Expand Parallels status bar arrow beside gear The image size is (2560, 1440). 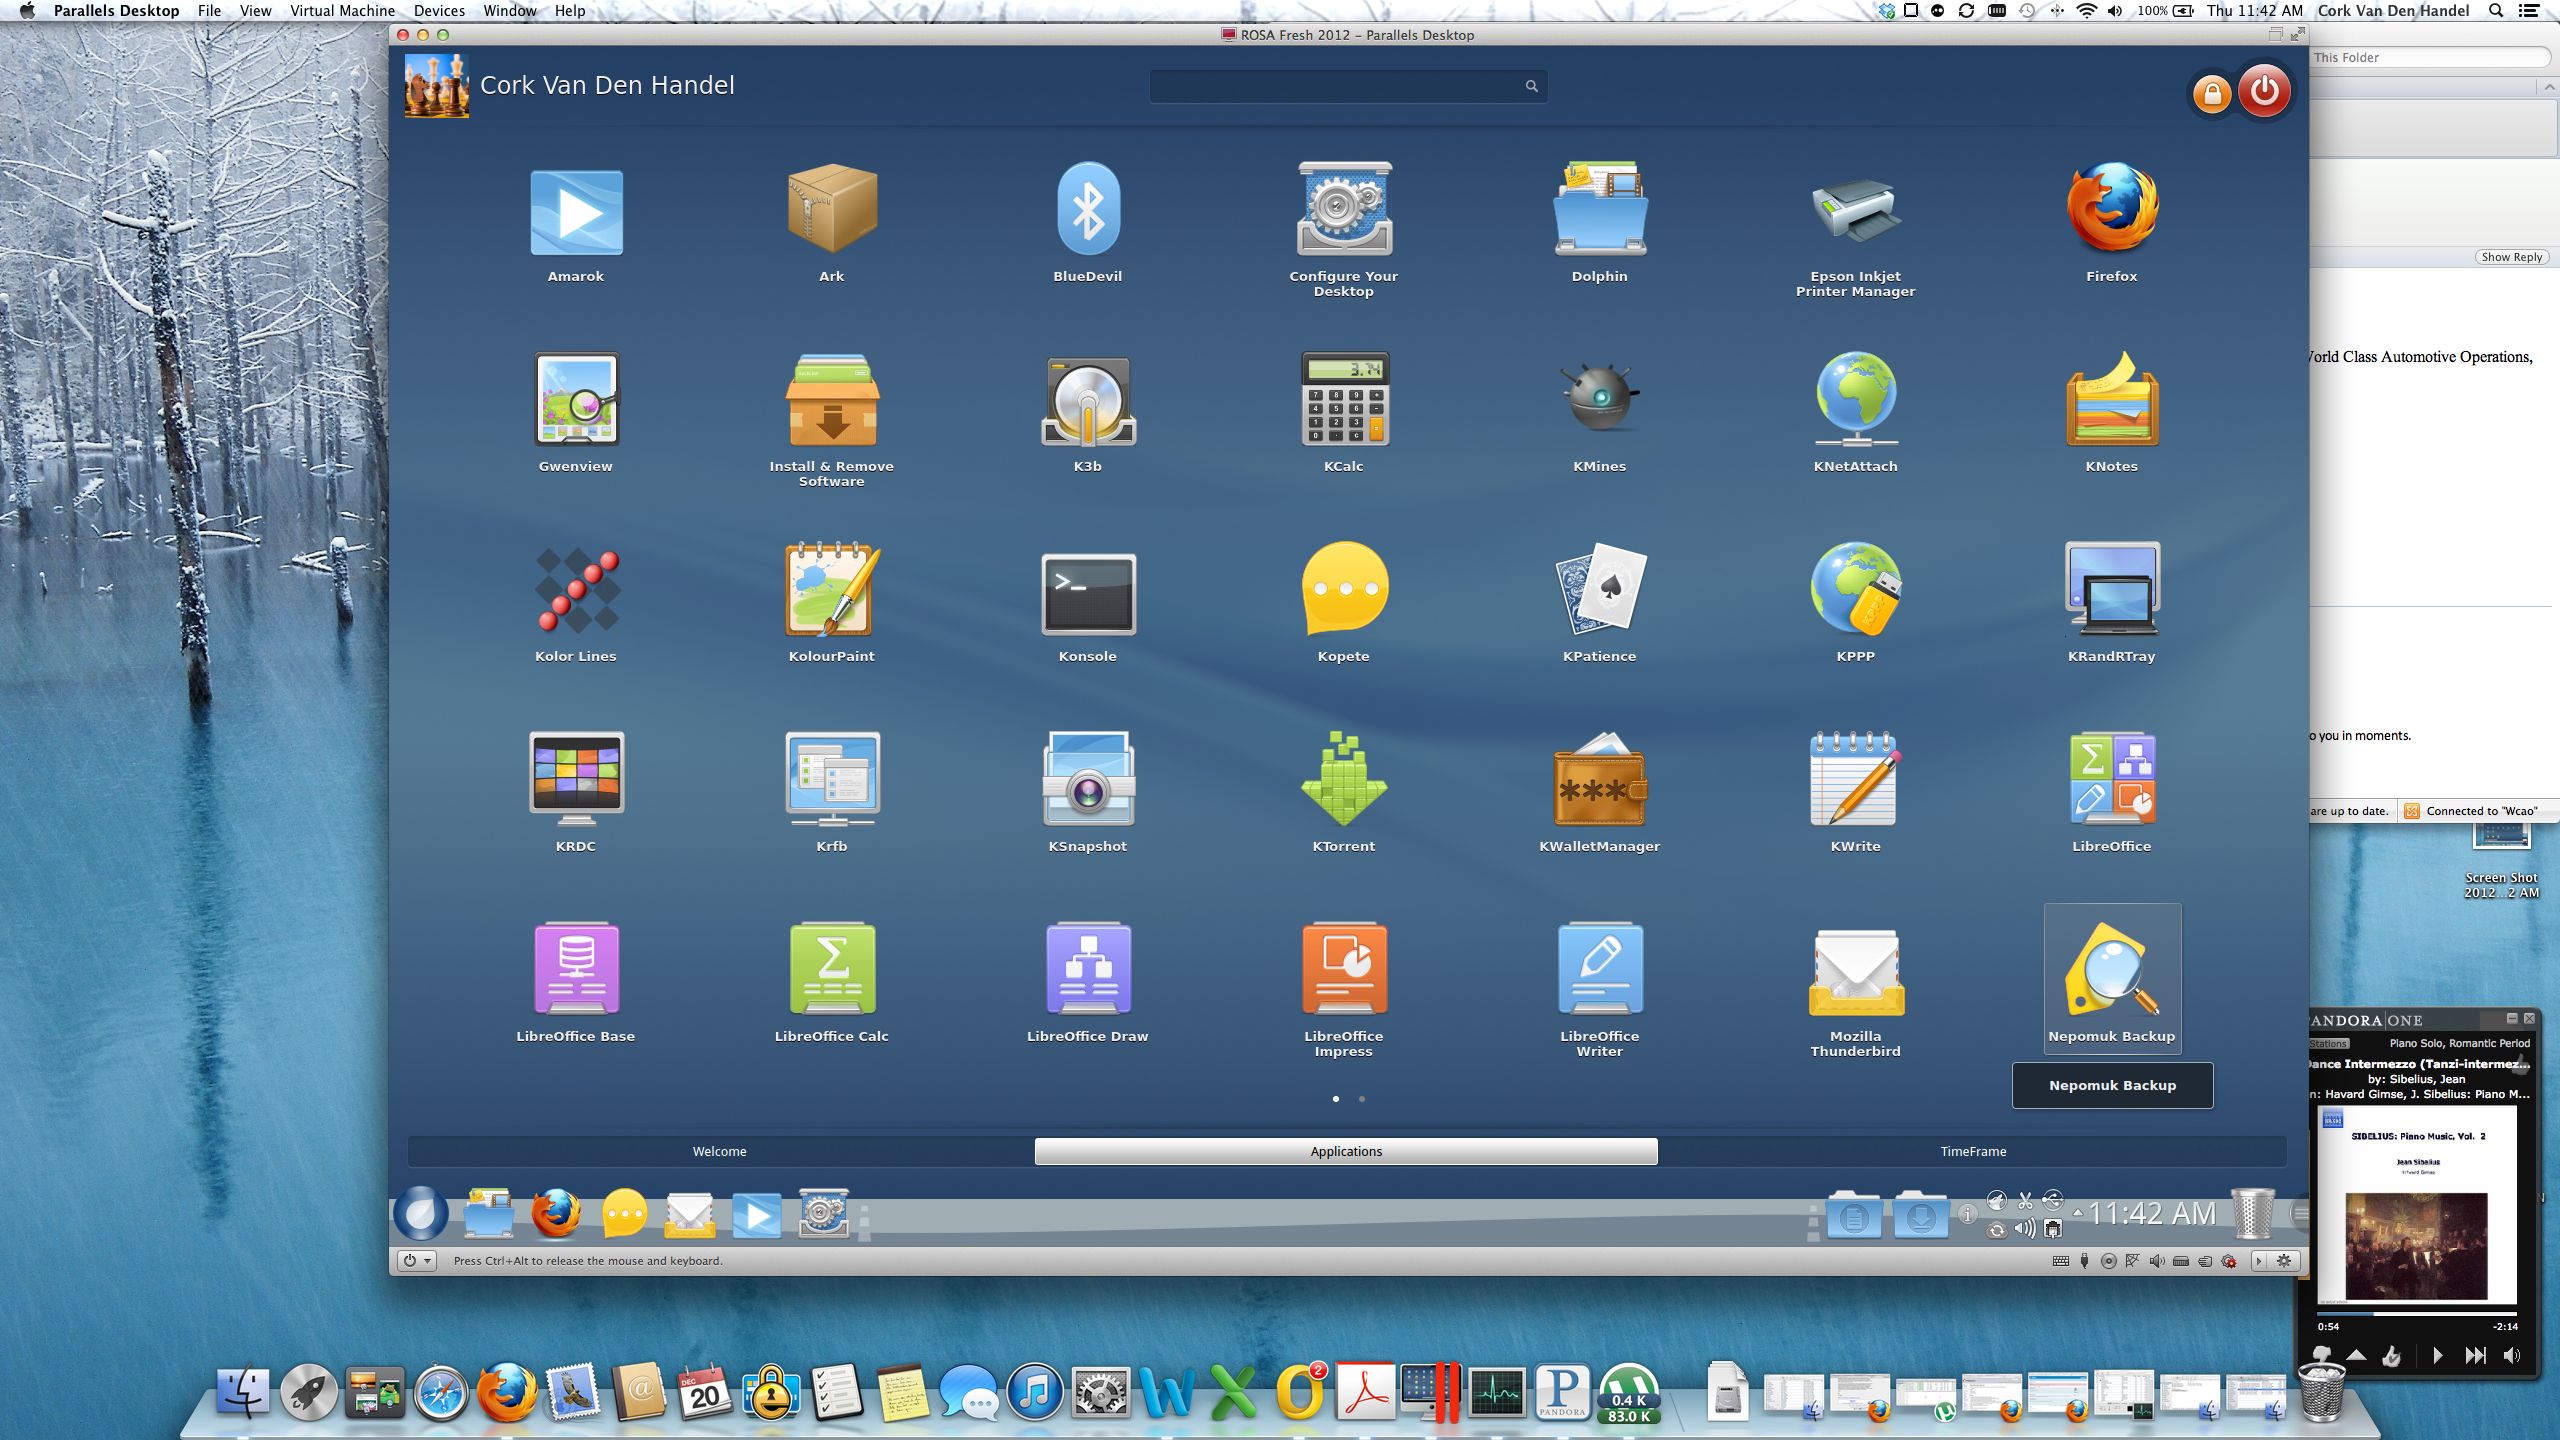(2258, 1261)
